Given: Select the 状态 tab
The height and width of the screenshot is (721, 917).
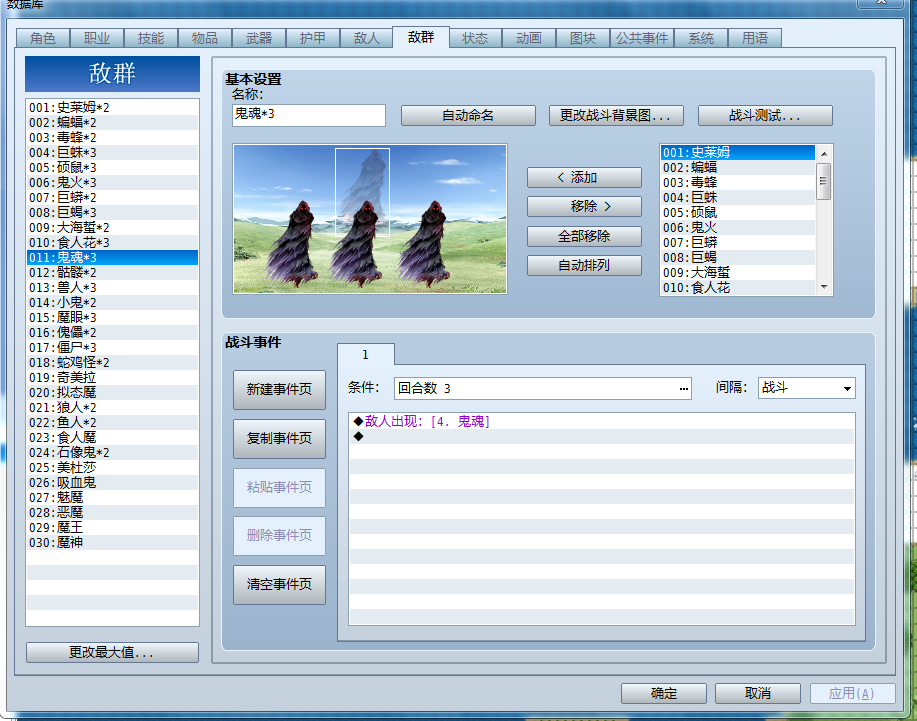Looking at the screenshot, I should click(474, 38).
